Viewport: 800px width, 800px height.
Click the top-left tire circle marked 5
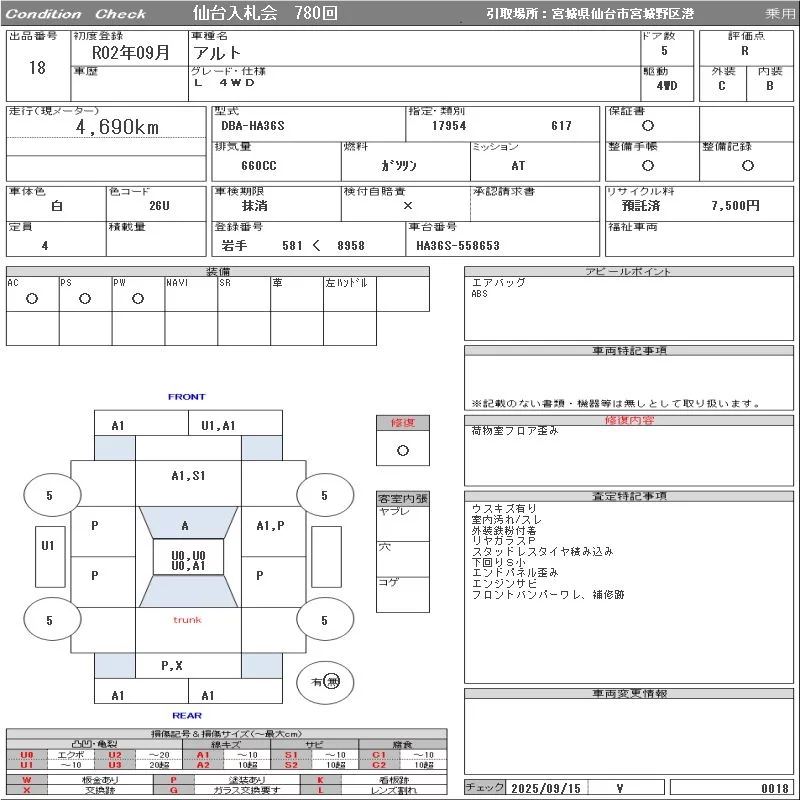tap(49, 495)
